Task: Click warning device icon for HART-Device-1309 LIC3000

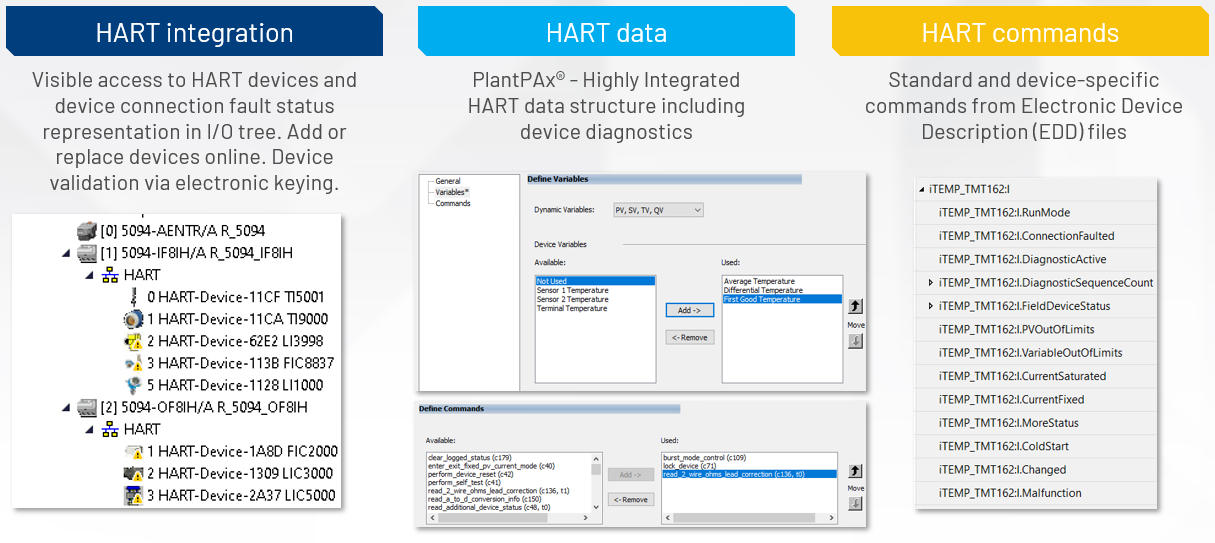Action: 133,473
